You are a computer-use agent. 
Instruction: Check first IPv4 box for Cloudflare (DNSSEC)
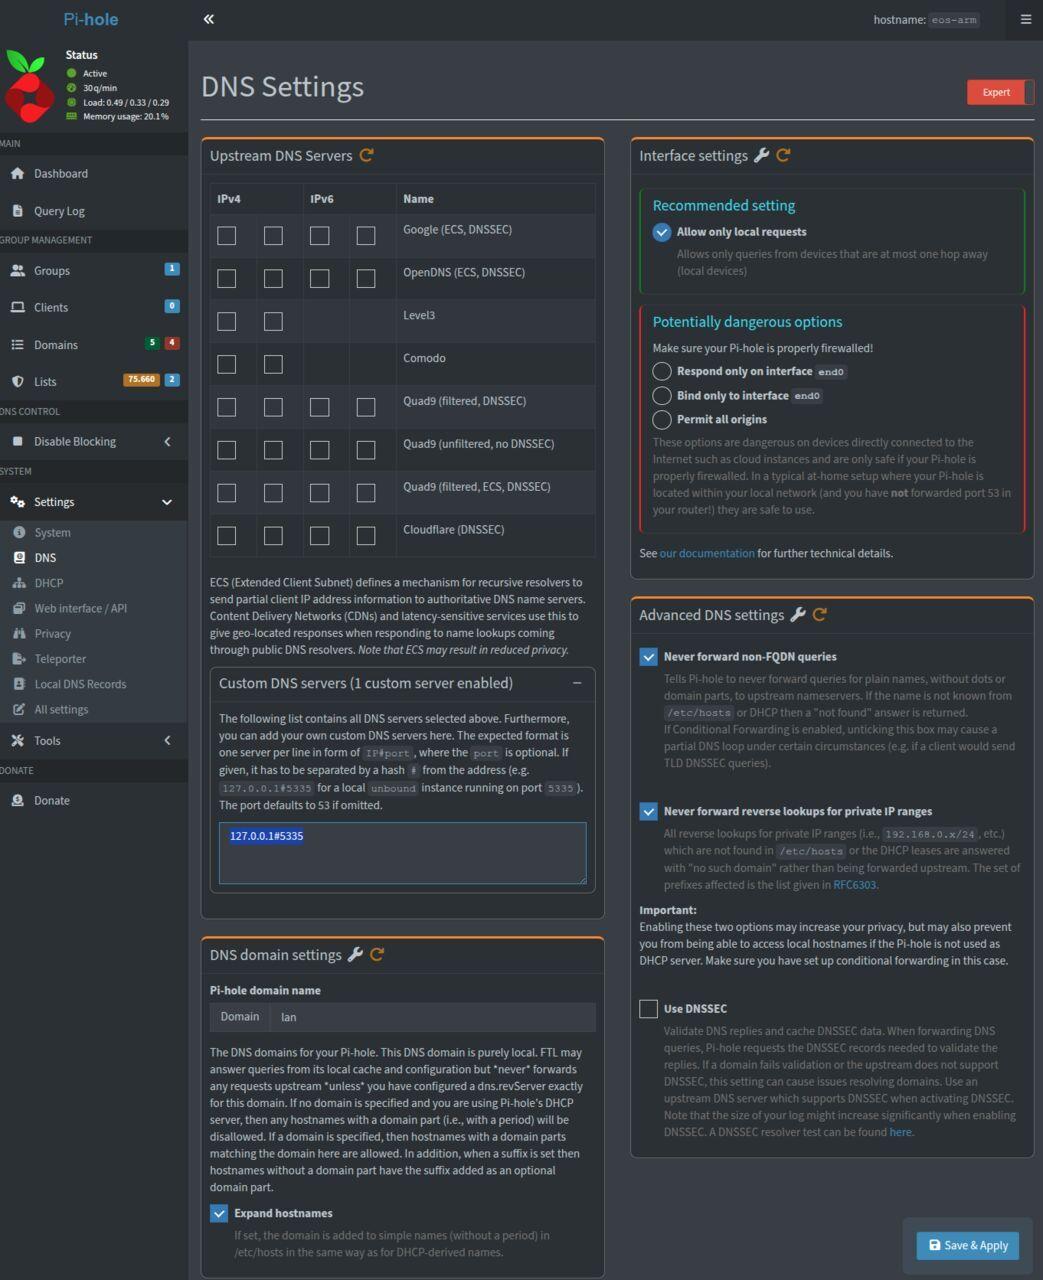tap(227, 536)
